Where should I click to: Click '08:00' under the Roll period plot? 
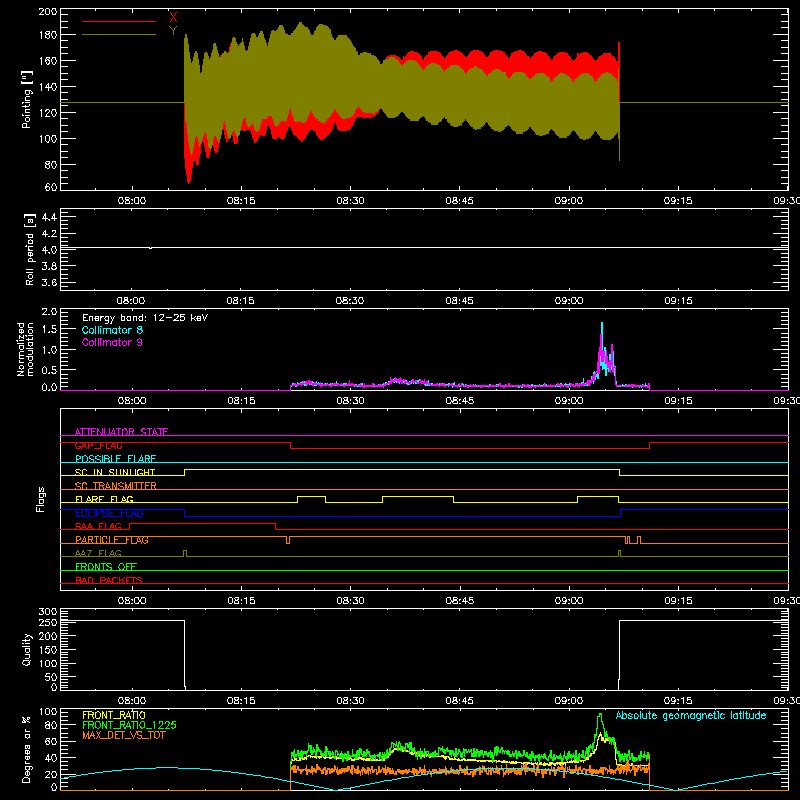[x=131, y=301]
